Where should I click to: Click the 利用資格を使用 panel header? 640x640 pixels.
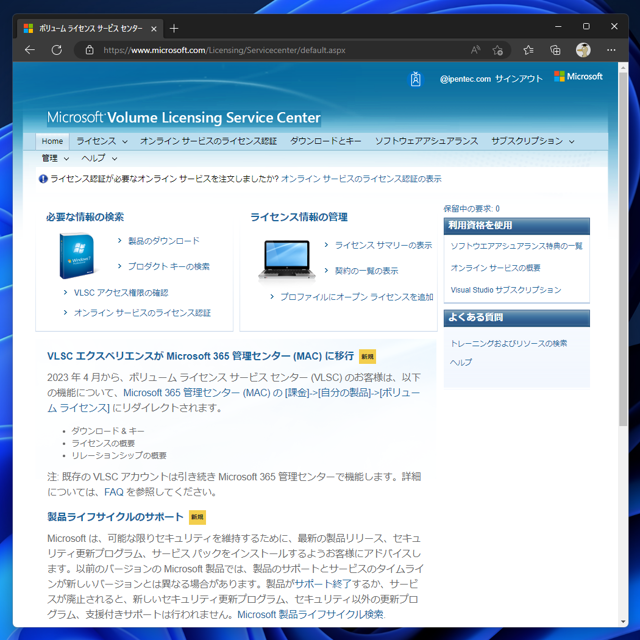517,226
